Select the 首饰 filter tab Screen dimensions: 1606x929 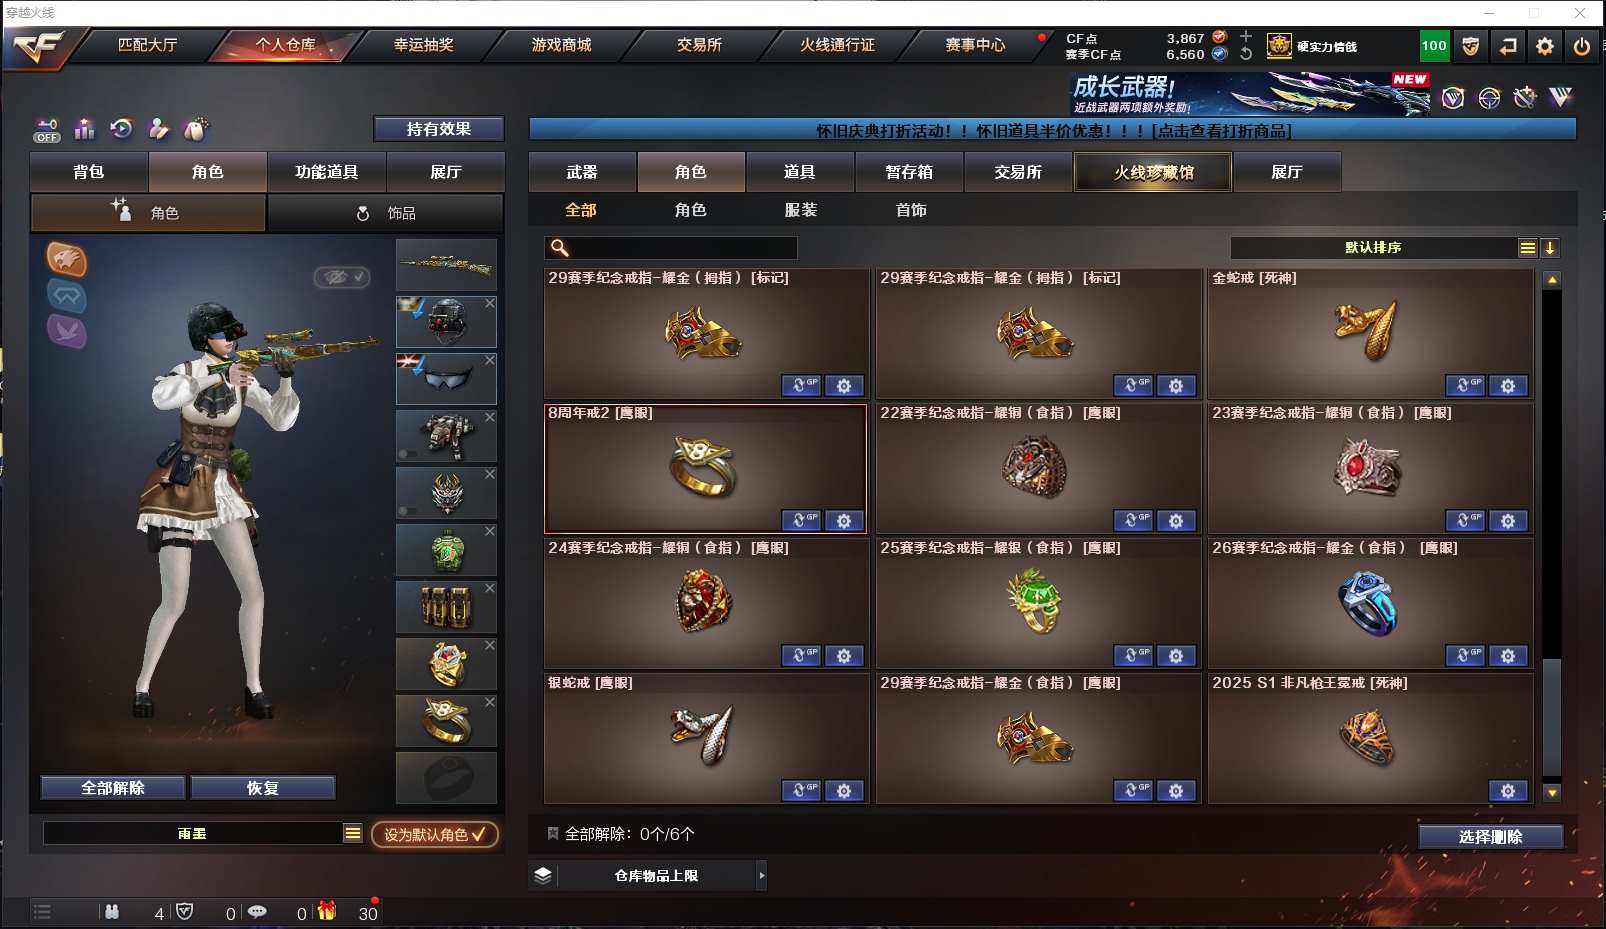(911, 210)
